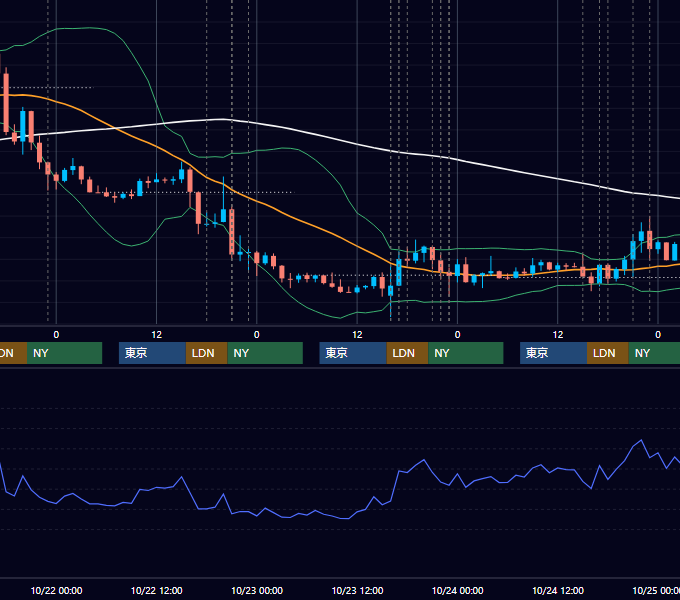Click the 10/24 00:00 date label

(458, 590)
